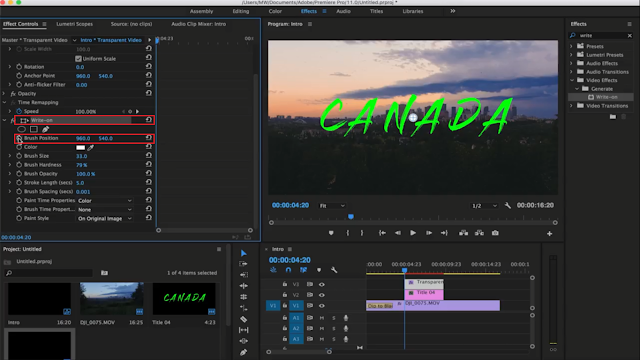Uncheck the Uniform Scale checkbox

click(78, 58)
